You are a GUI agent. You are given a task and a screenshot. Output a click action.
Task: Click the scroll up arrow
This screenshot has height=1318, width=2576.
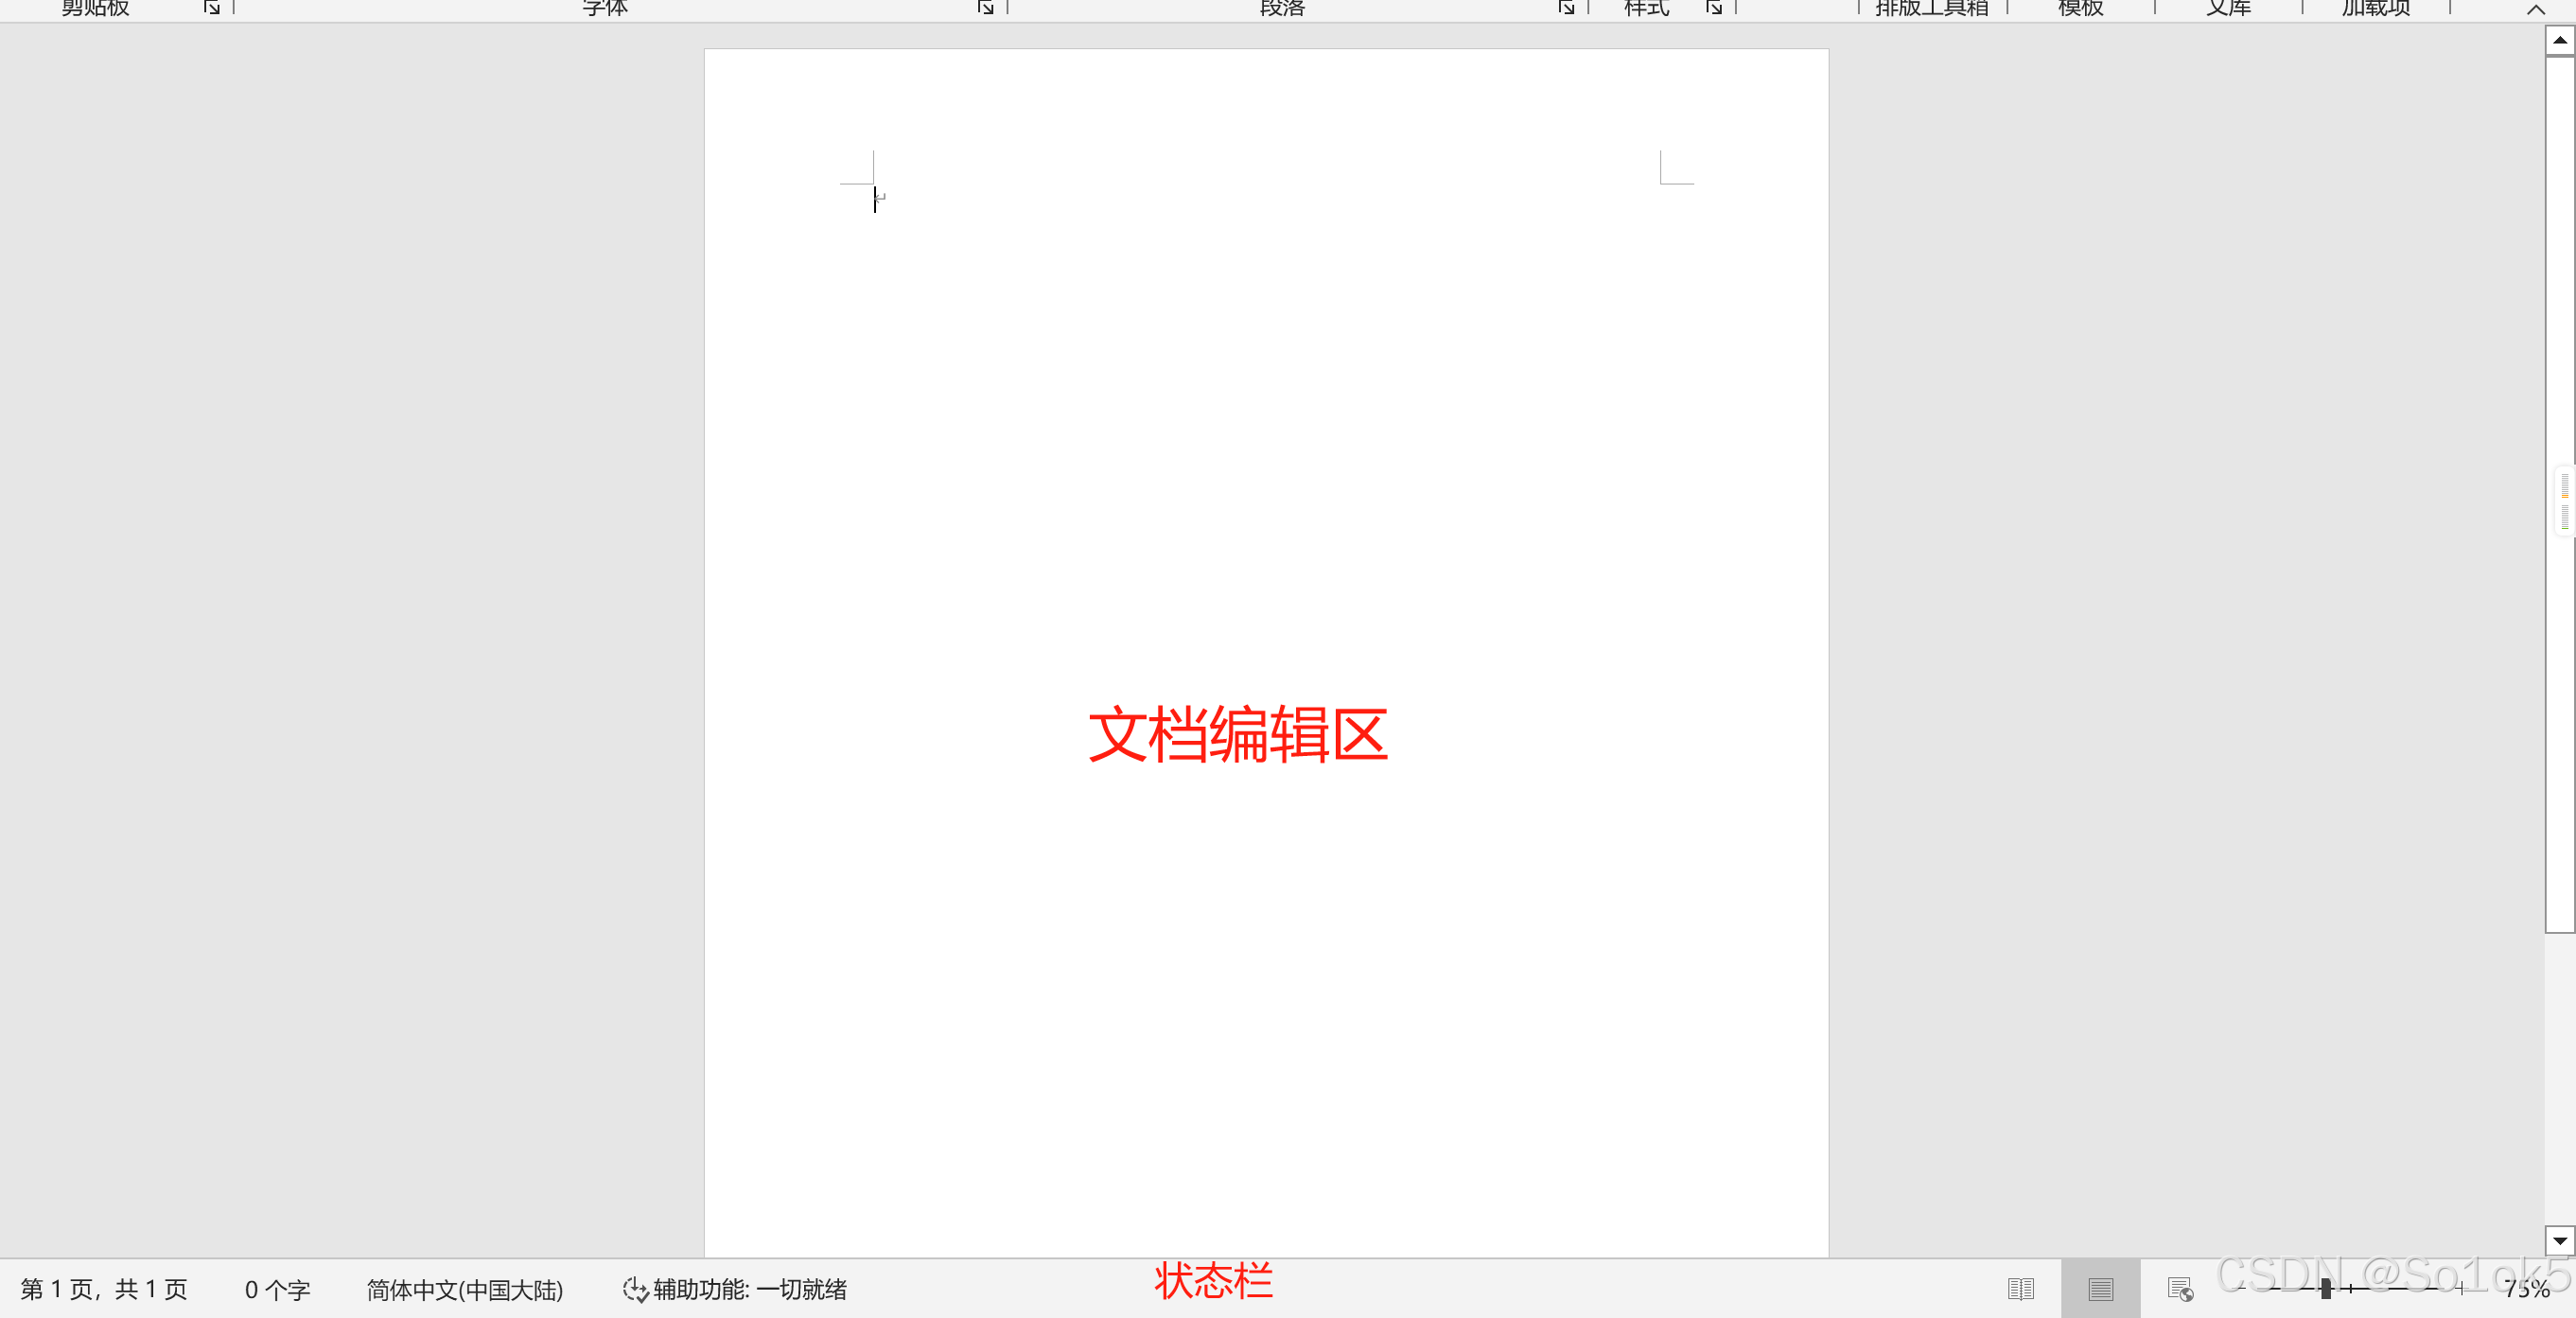coord(2559,40)
